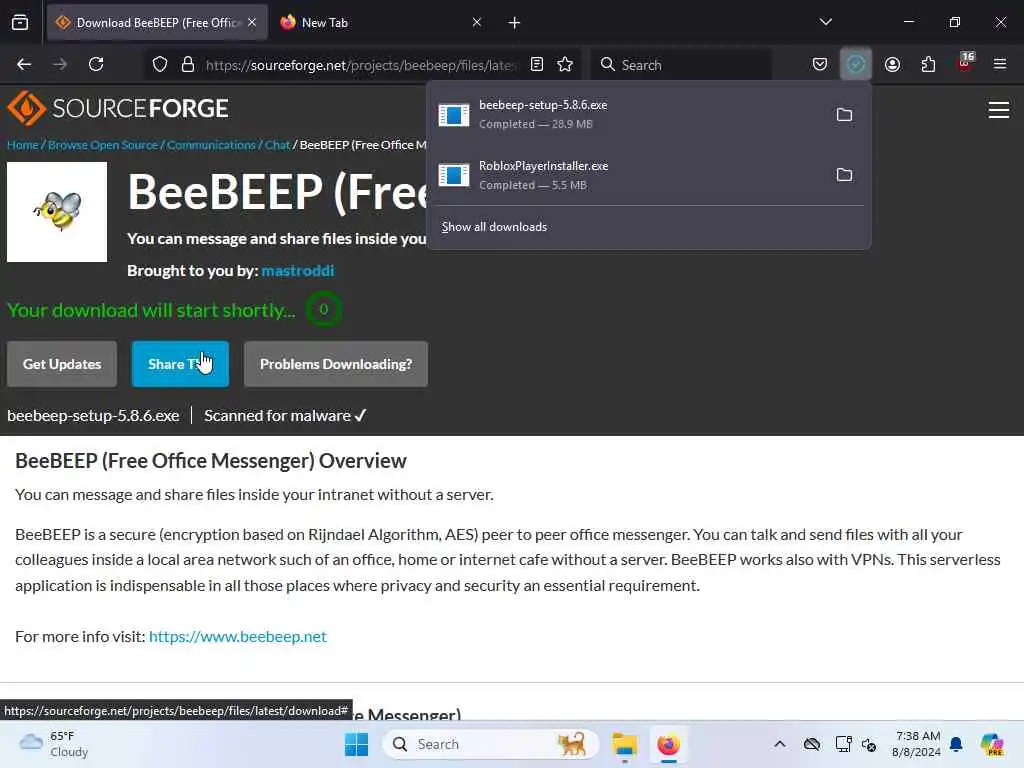Open the Windows Start menu
The height and width of the screenshot is (768, 1024).
[x=357, y=744]
